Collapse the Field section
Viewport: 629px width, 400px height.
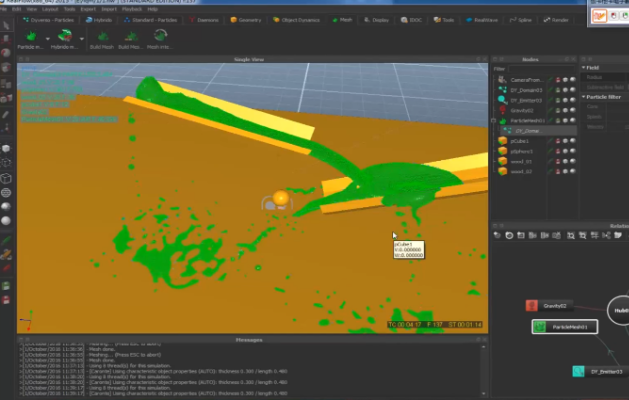(584, 67)
